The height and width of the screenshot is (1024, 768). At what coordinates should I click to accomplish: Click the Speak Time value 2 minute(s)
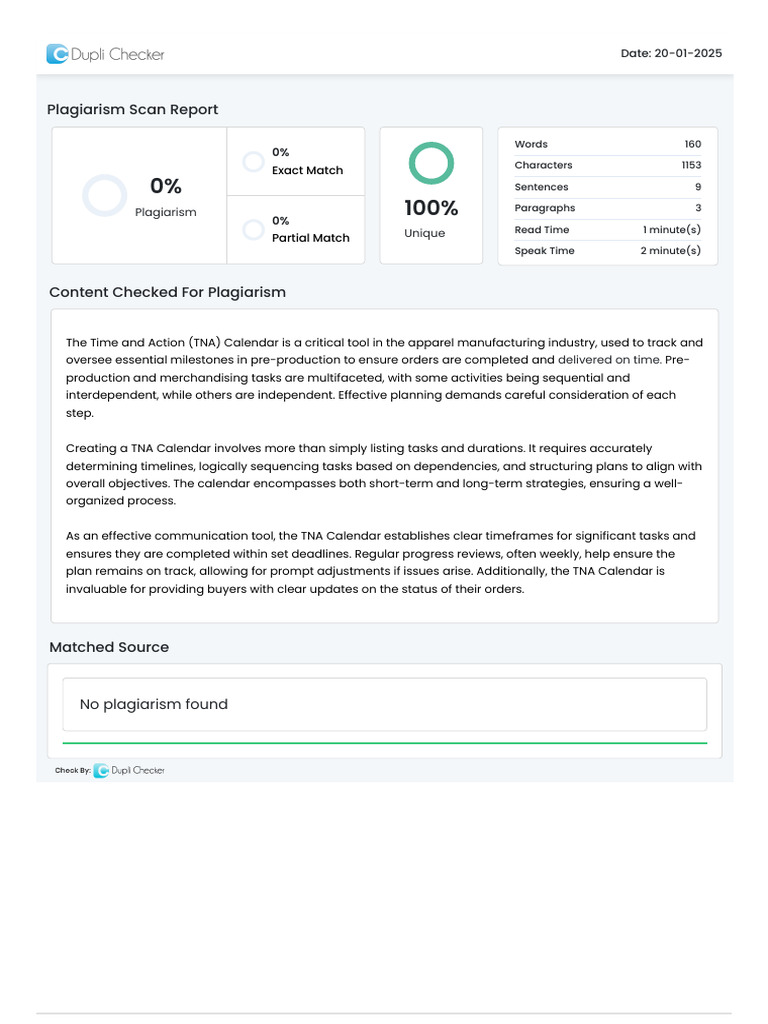671,251
